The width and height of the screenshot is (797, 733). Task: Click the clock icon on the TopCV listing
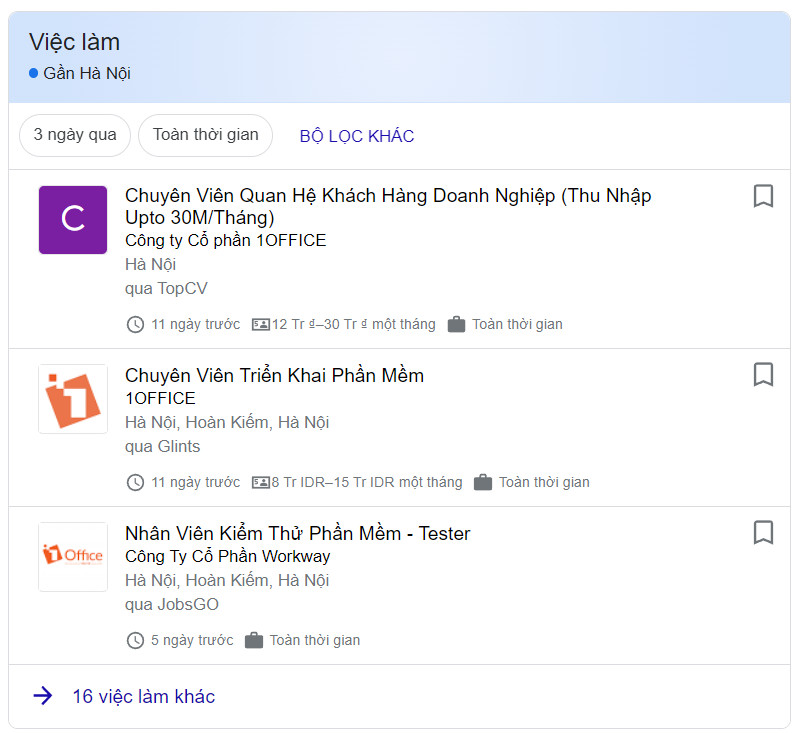(135, 324)
